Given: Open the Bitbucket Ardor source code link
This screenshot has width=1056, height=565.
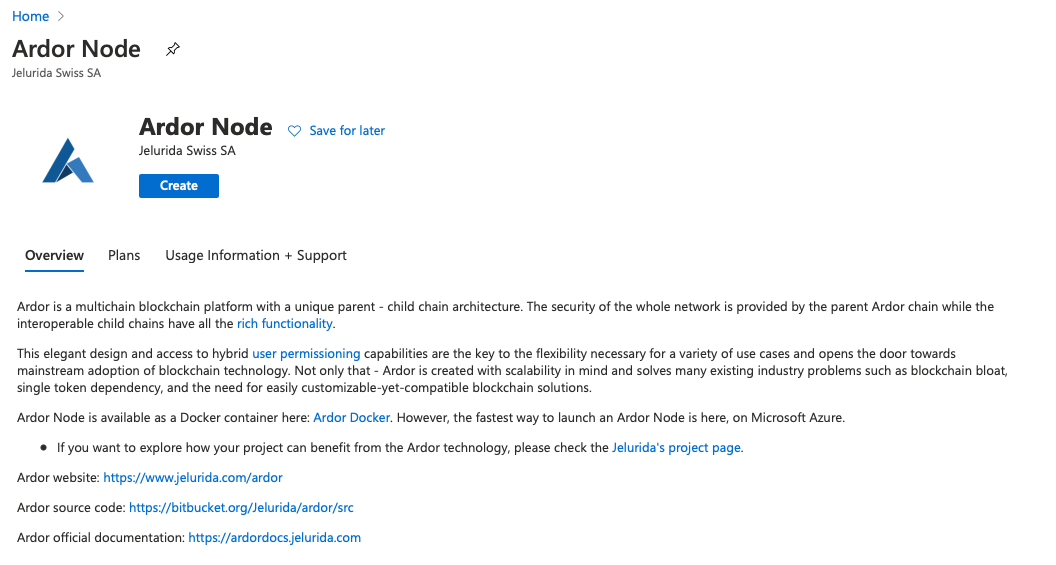Looking at the screenshot, I should click(x=241, y=508).
